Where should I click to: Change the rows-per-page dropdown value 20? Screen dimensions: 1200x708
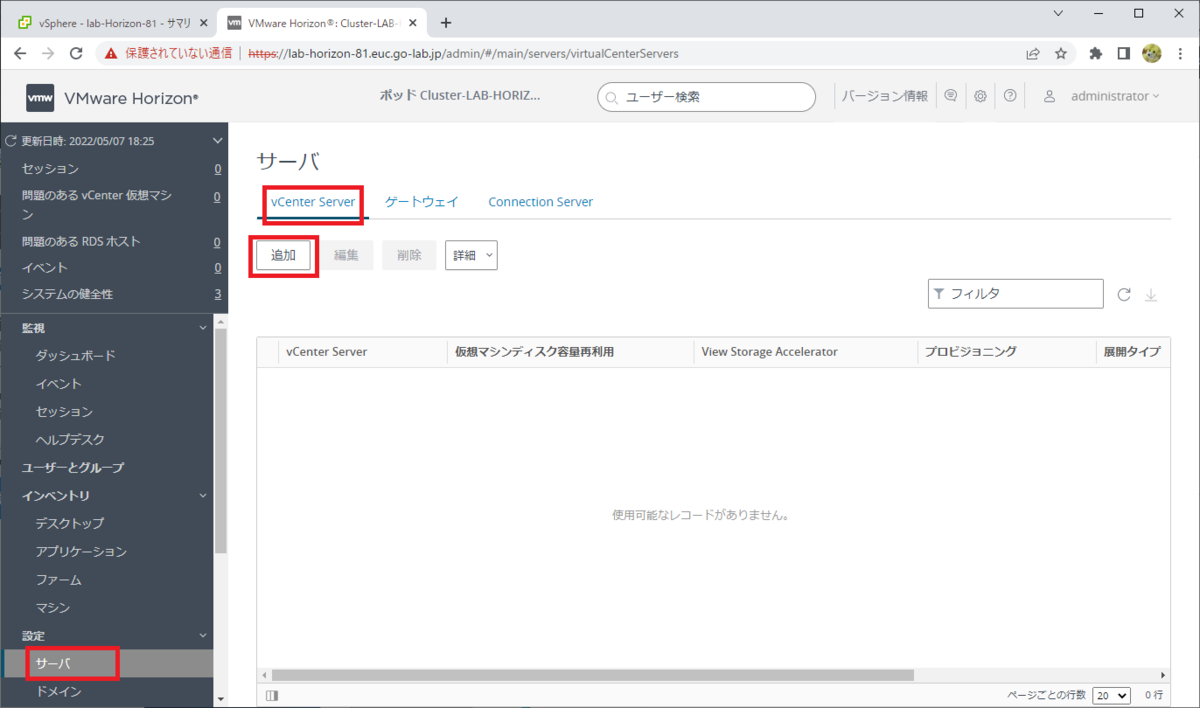coord(1111,695)
